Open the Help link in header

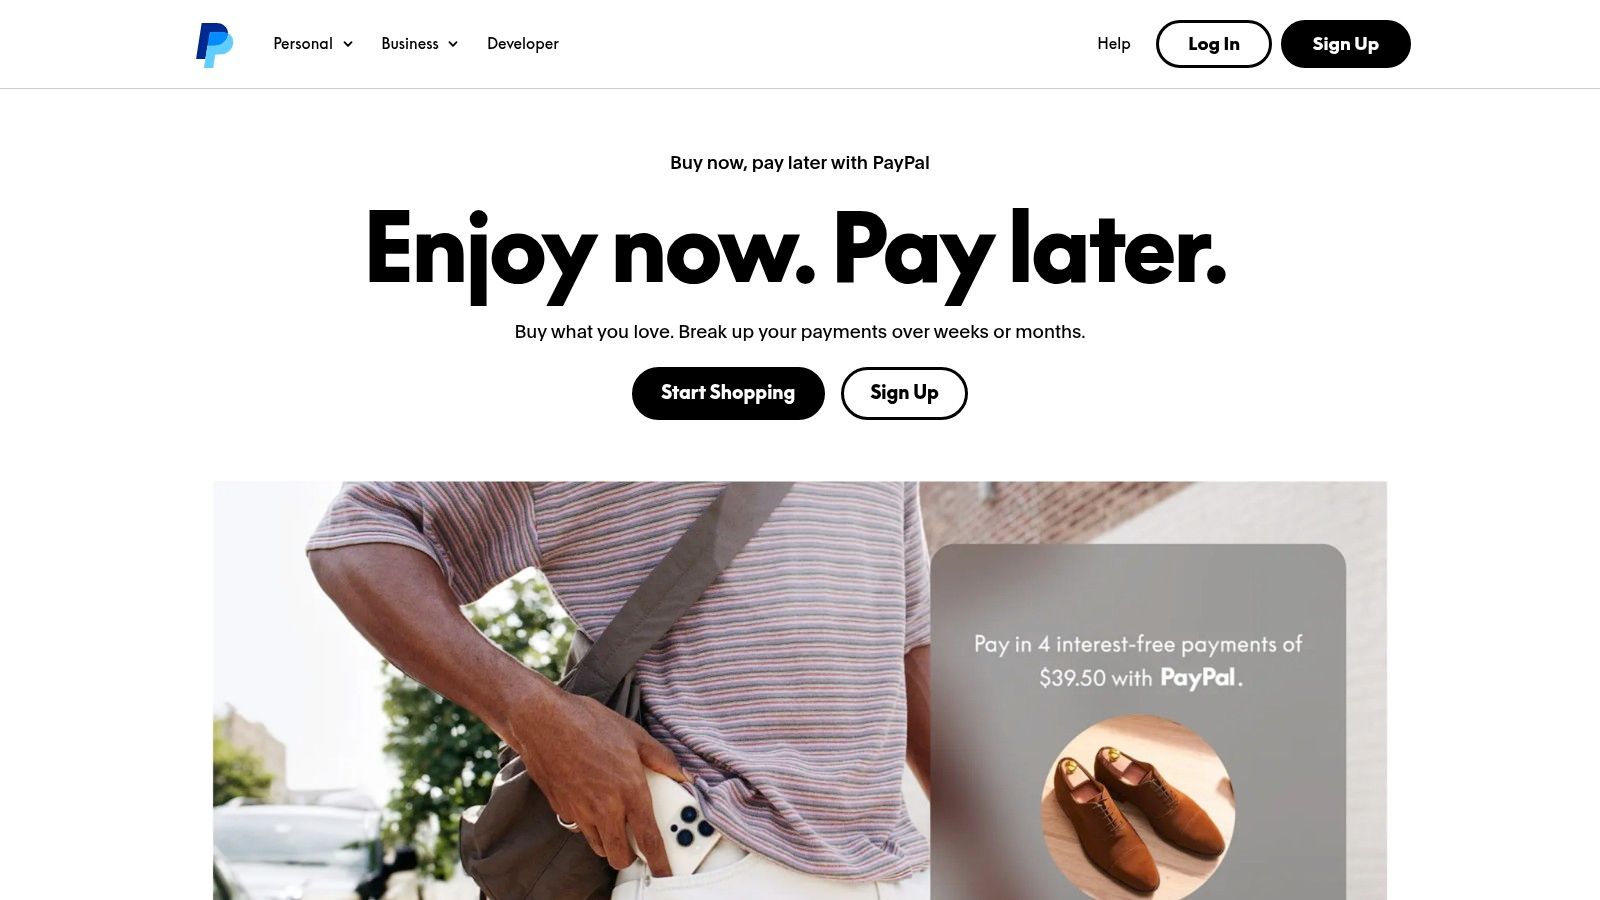click(x=1114, y=44)
